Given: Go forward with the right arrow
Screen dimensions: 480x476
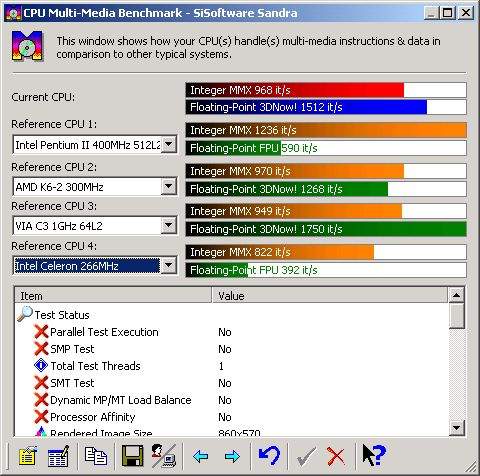Looking at the screenshot, I should tap(232, 456).
